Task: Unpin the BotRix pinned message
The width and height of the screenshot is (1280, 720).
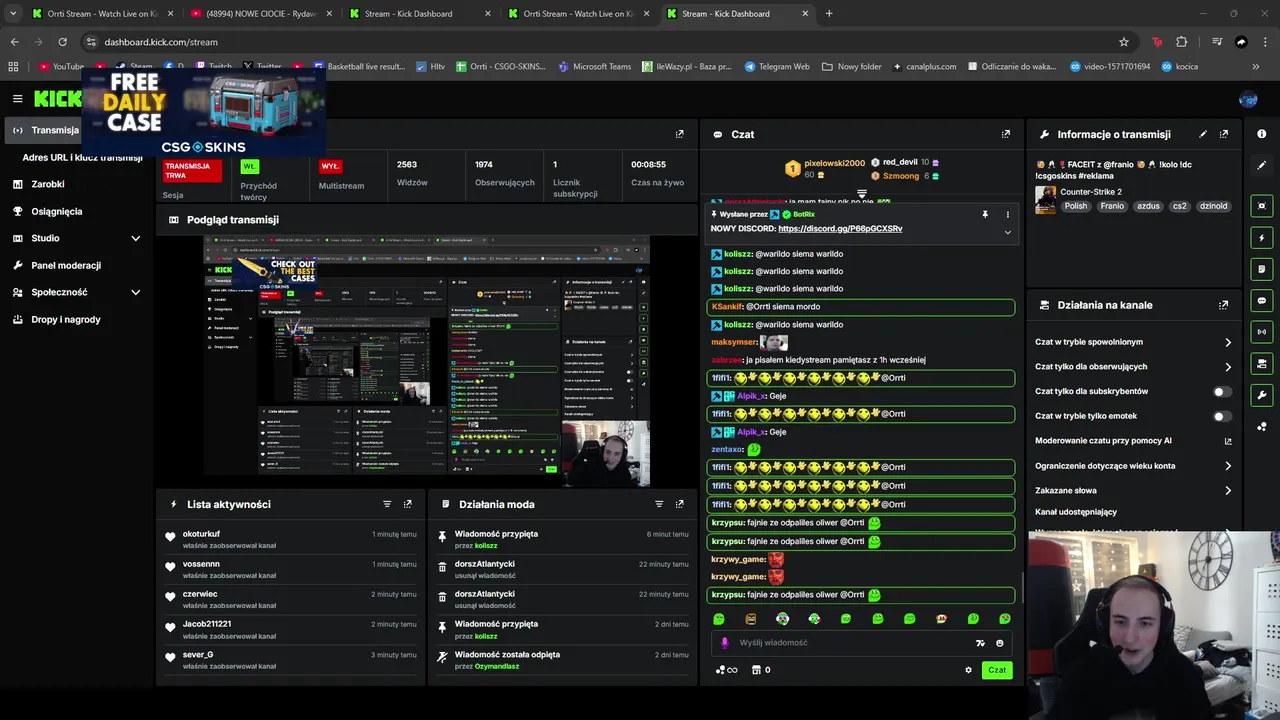Action: pos(985,214)
